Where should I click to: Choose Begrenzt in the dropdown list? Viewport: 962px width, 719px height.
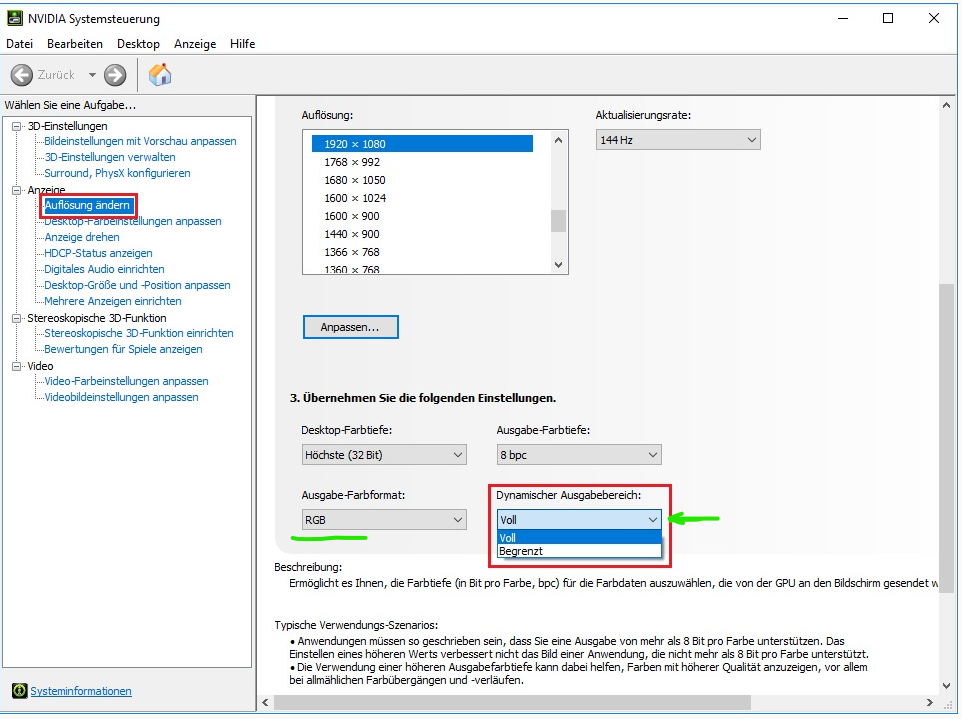point(579,551)
